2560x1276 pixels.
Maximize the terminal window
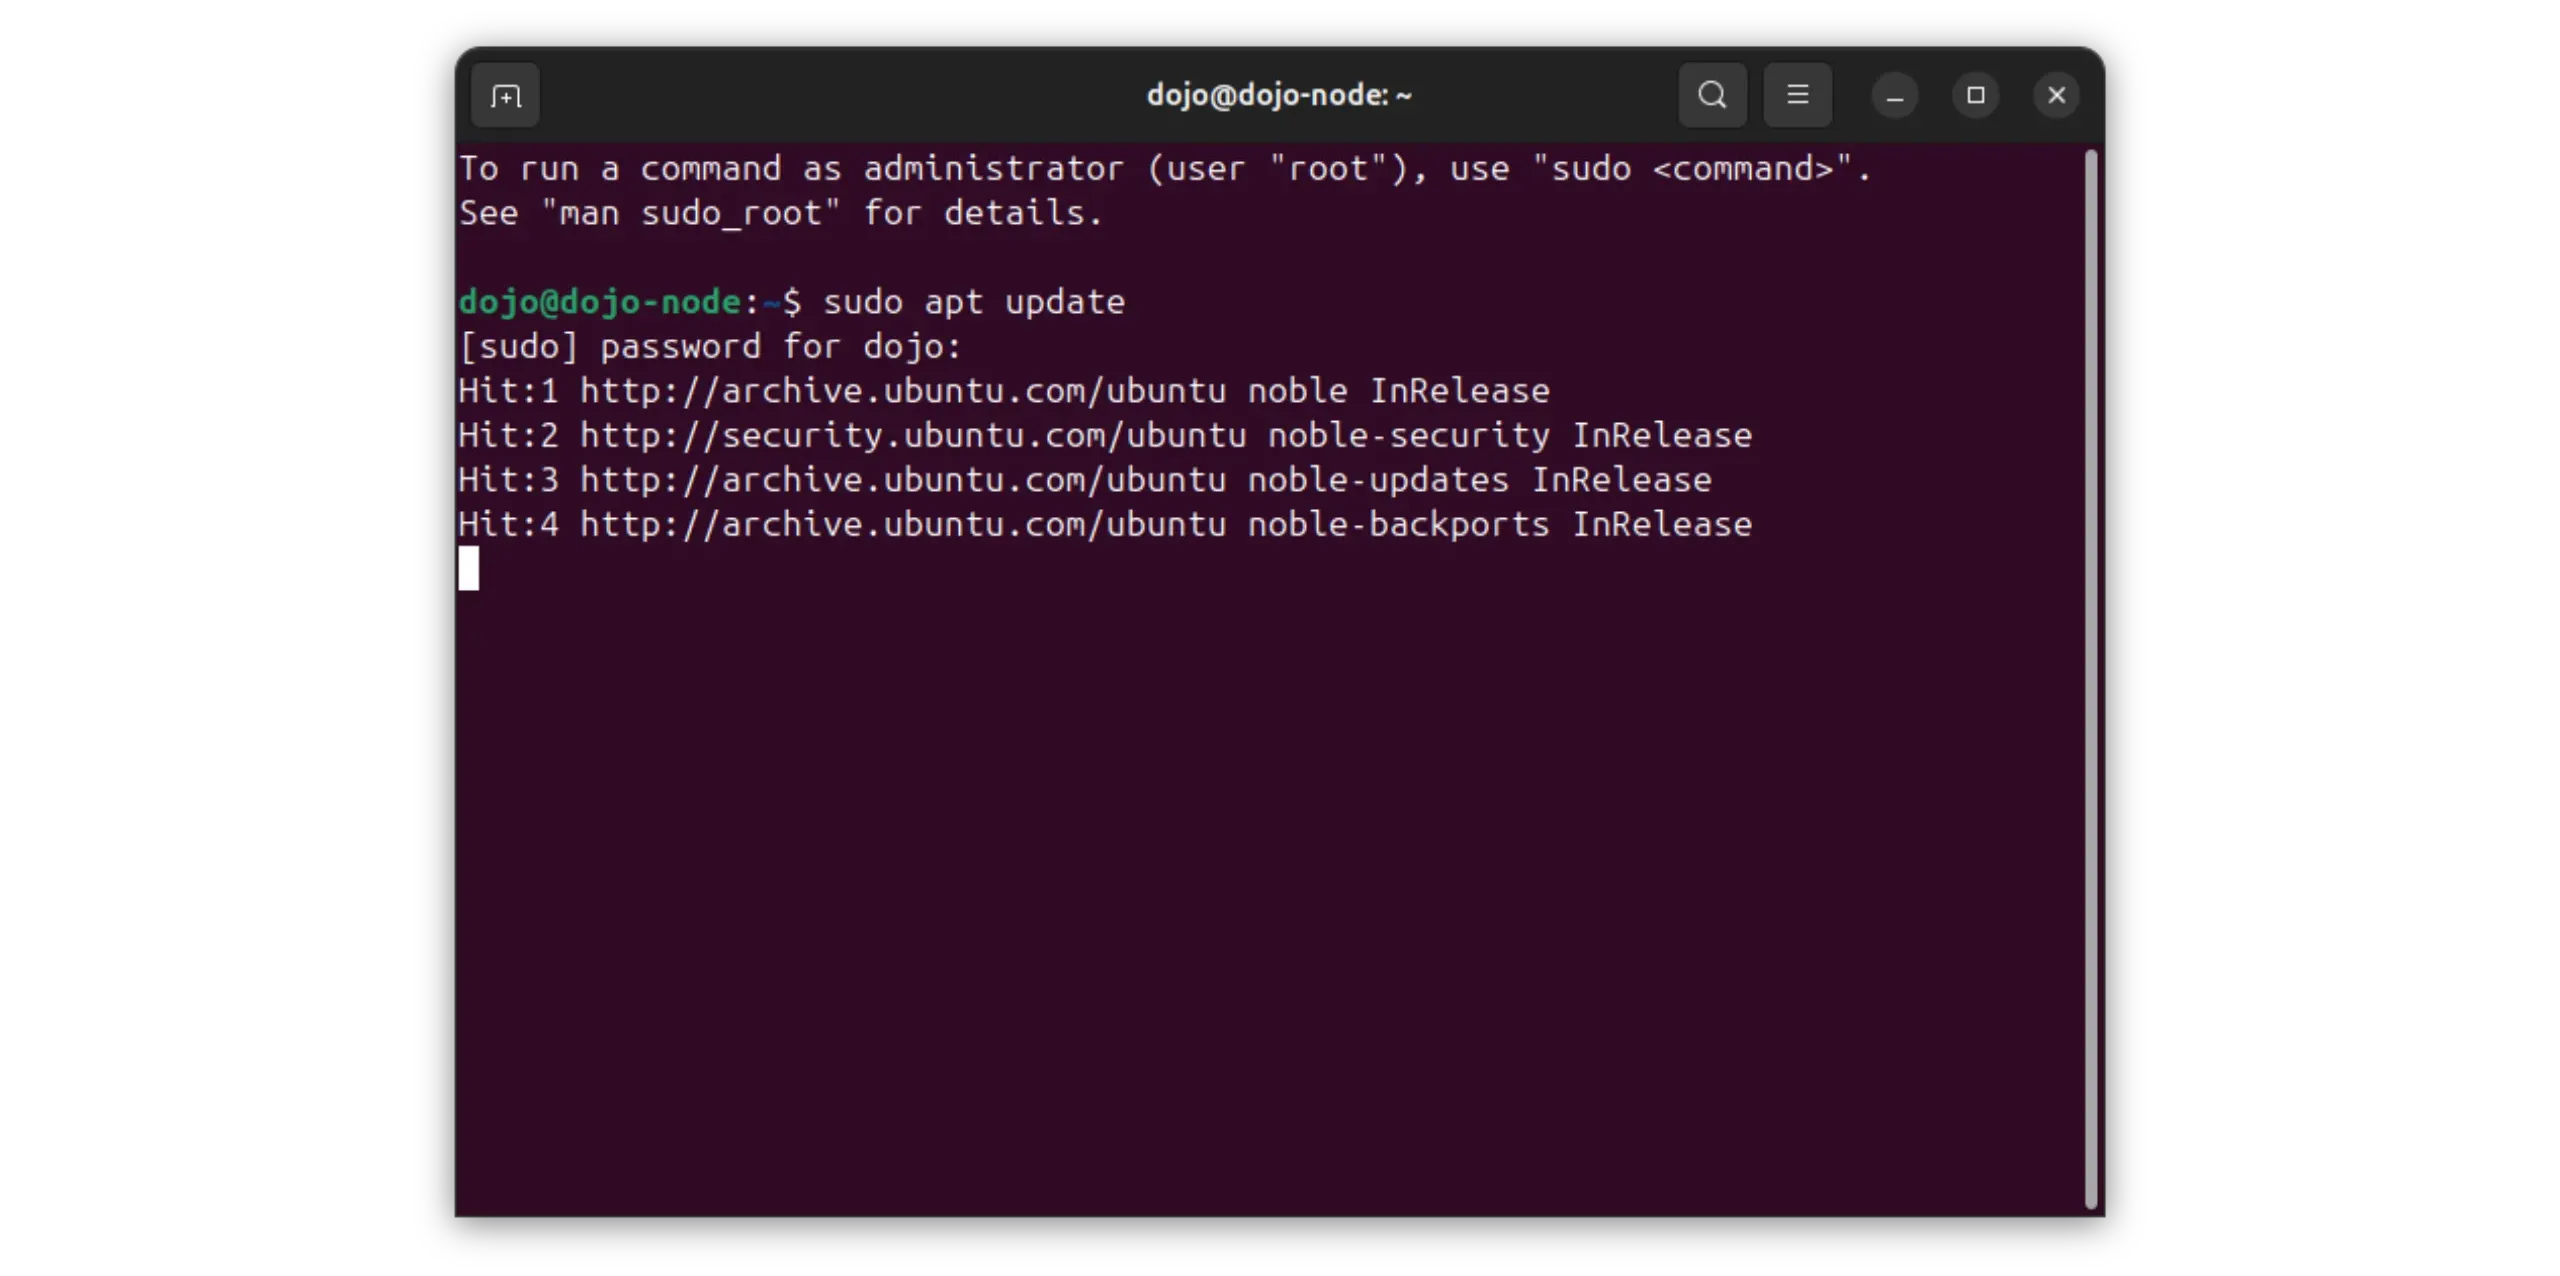(1975, 96)
